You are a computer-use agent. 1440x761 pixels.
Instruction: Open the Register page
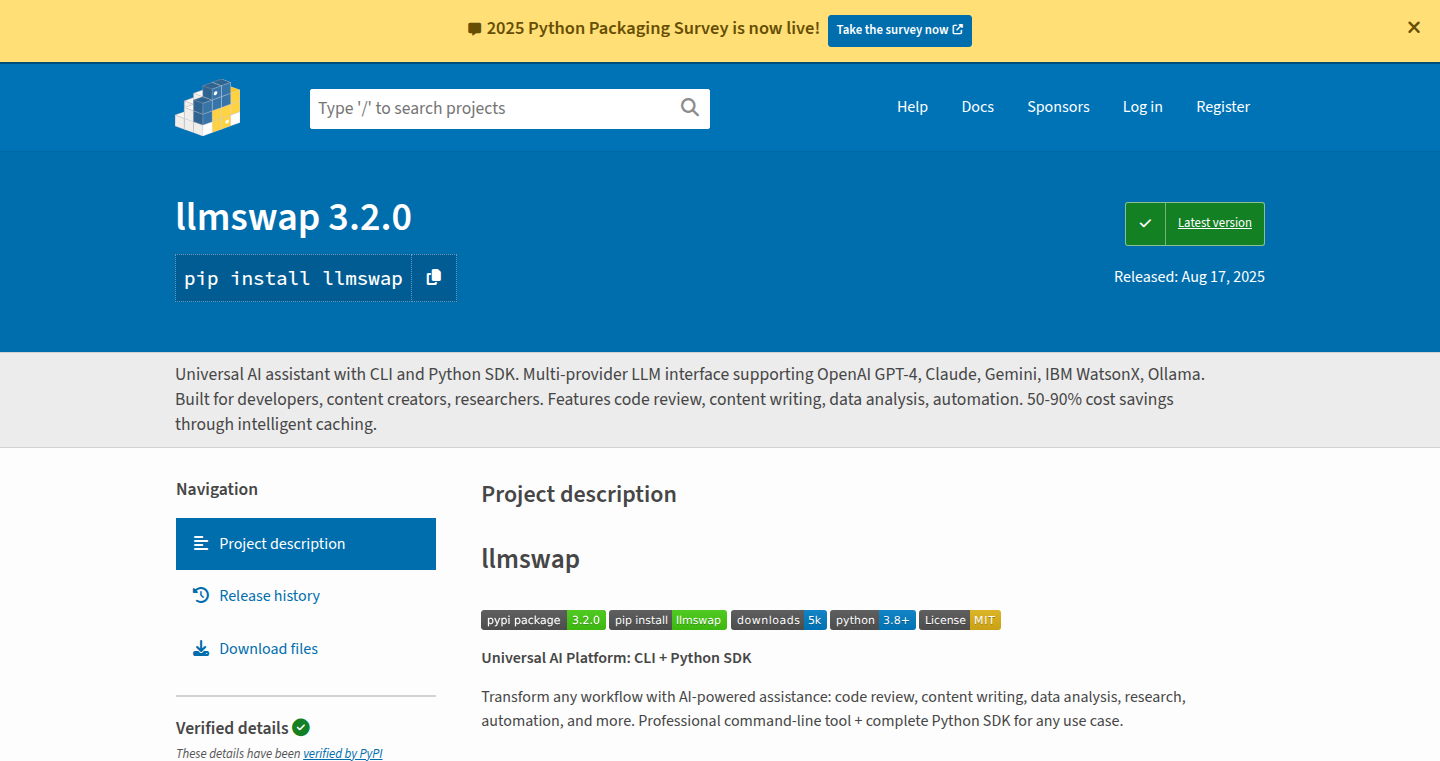tap(1223, 107)
